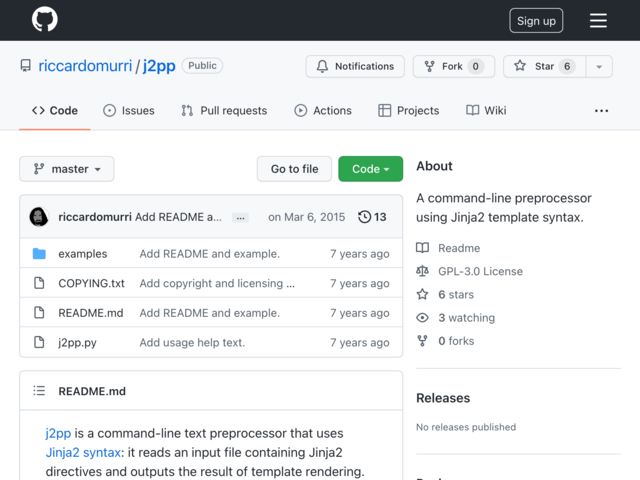Open the j2pp.py file
This screenshot has width=640, height=480.
click(x=78, y=342)
